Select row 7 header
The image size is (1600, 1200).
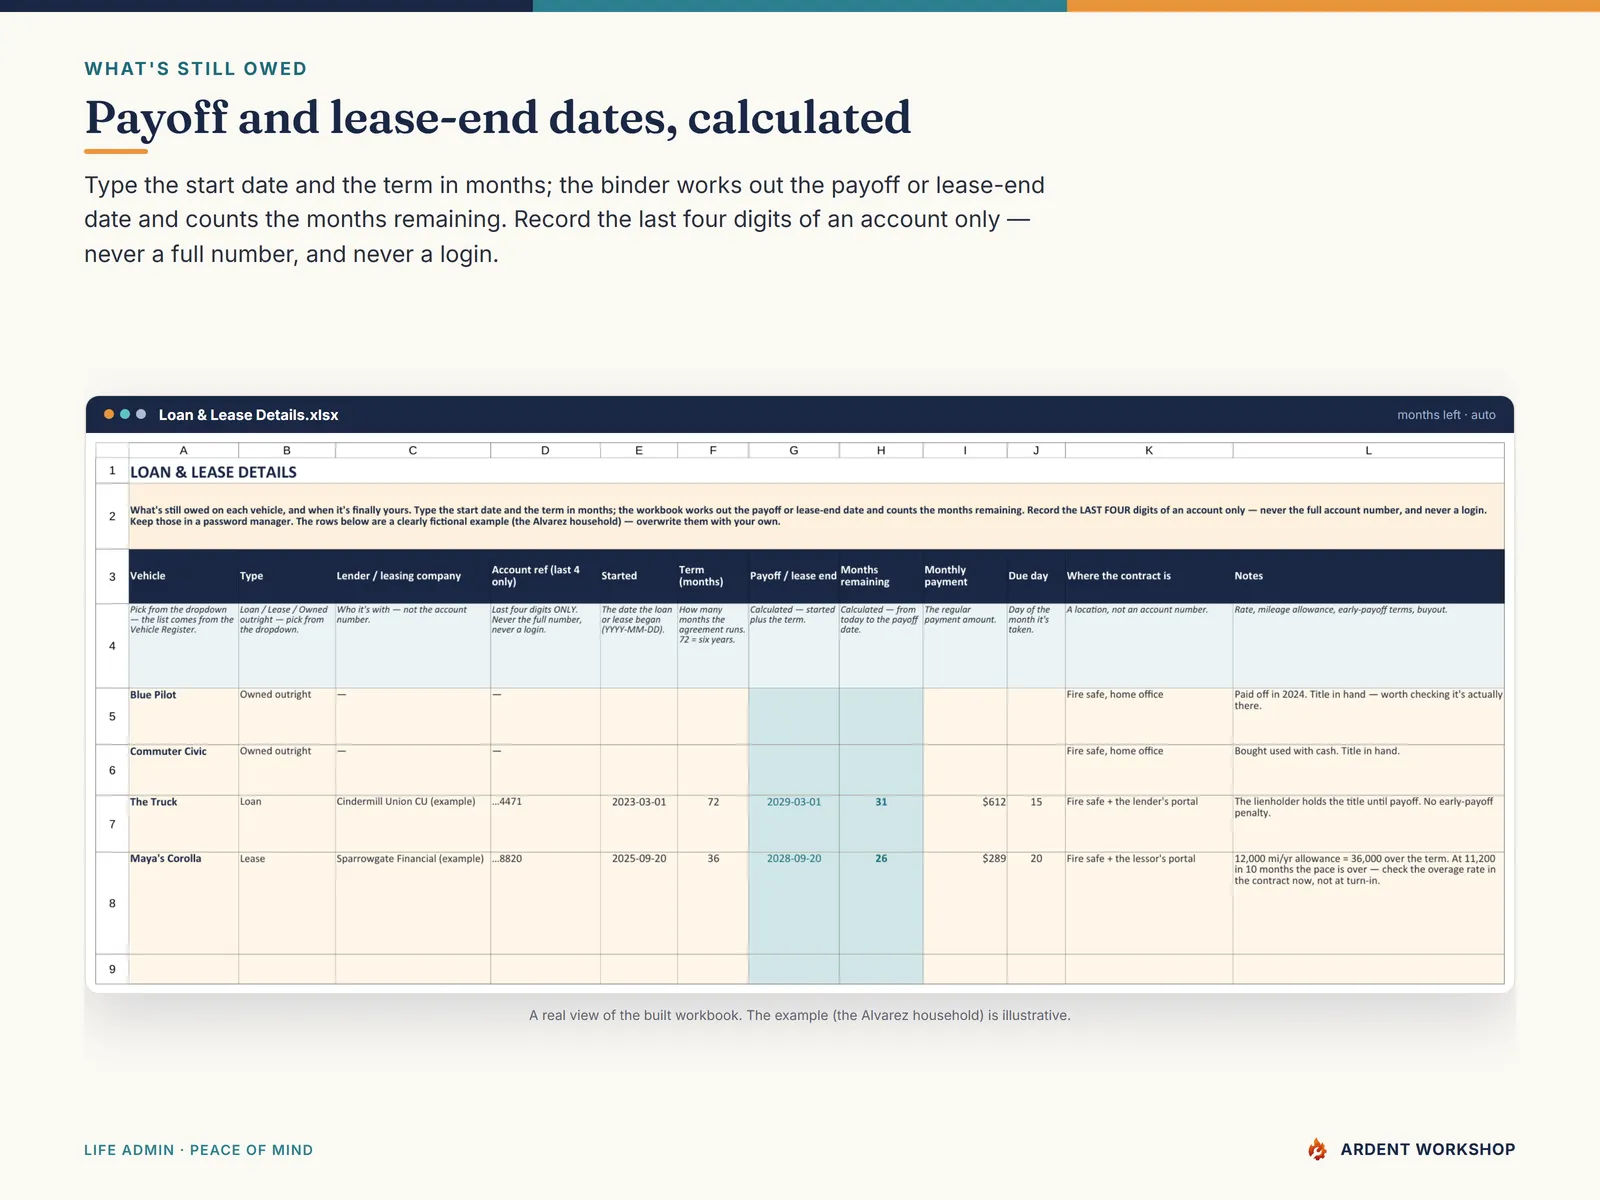tap(112, 824)
